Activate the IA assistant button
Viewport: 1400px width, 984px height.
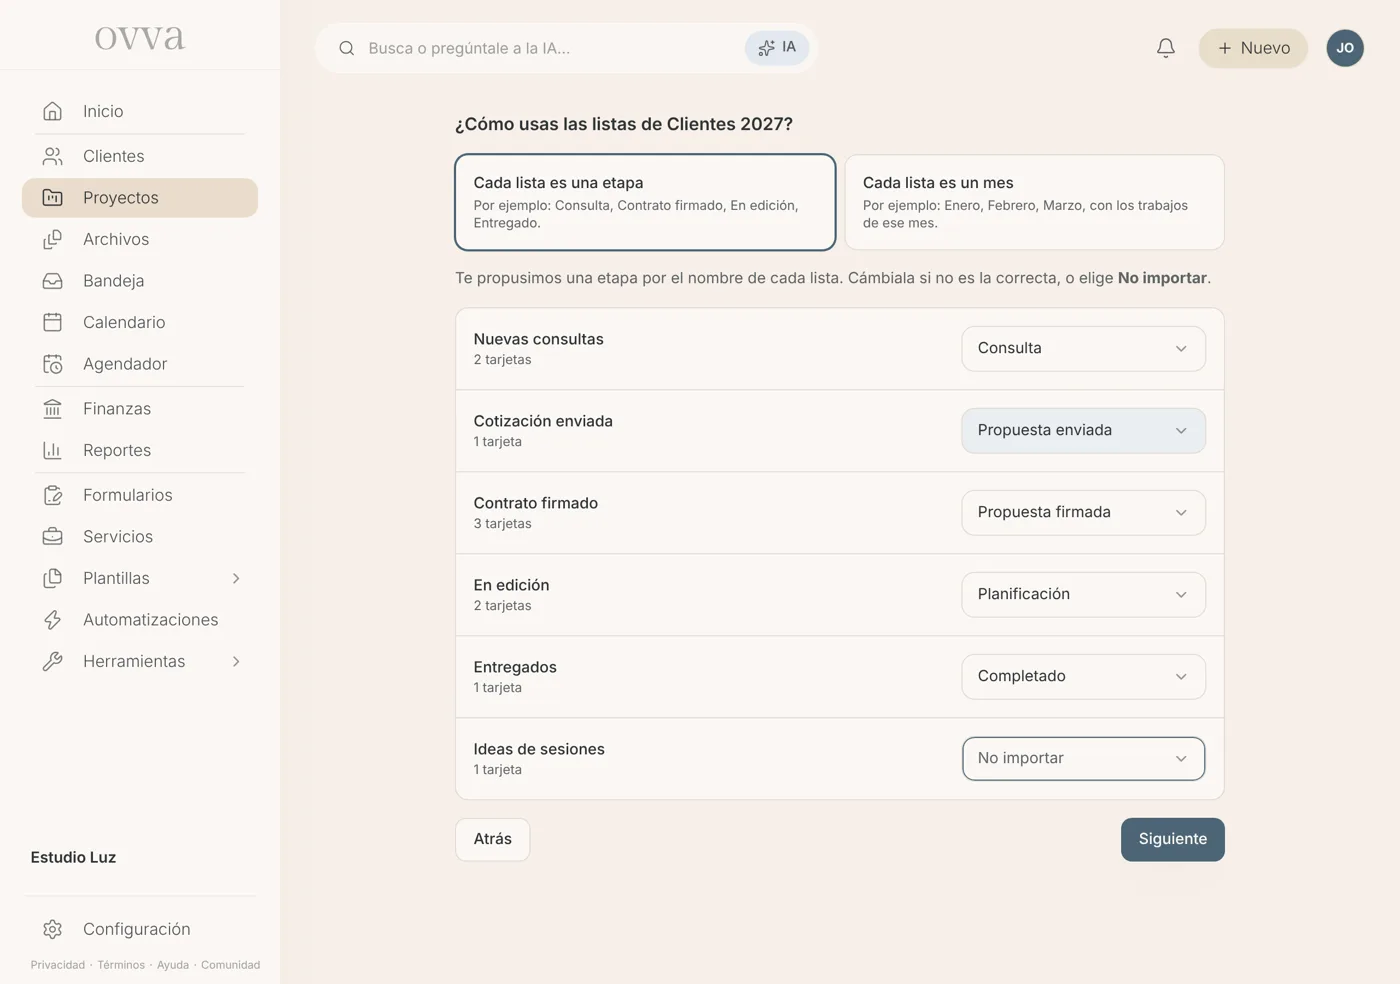(x=777, y=48)
